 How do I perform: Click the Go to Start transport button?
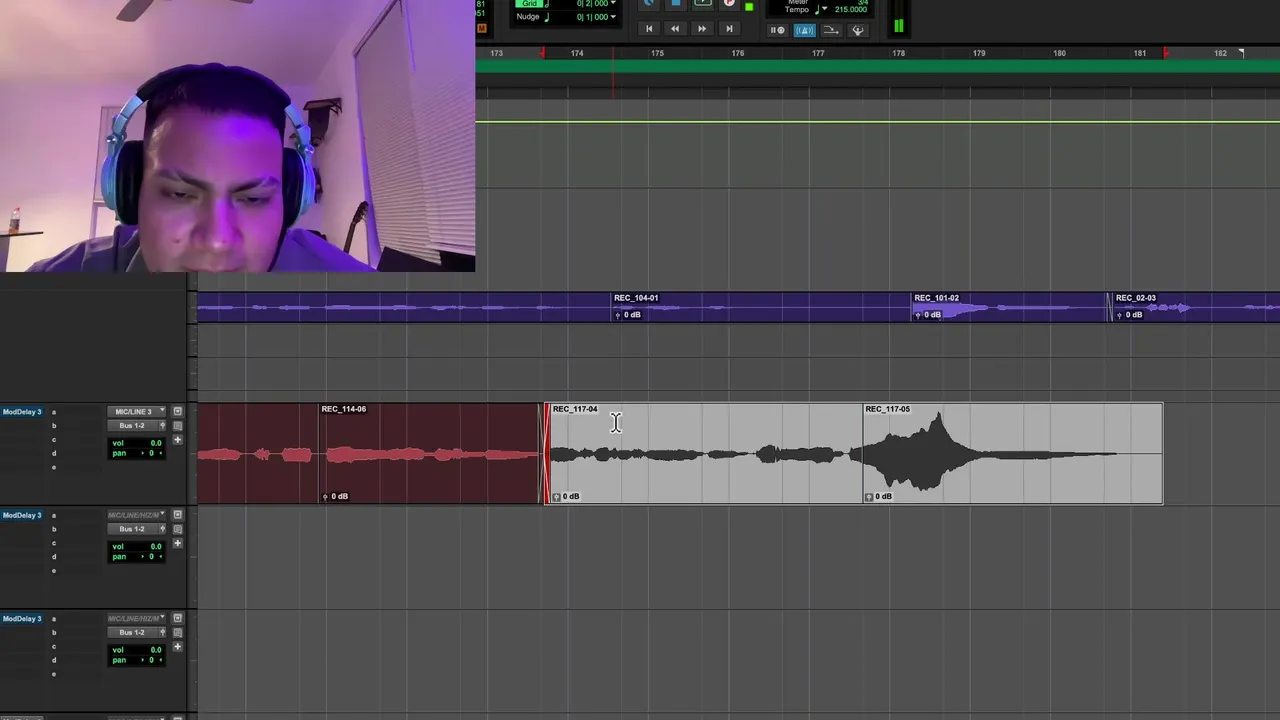pyautogui.click(x=649, y=29)
